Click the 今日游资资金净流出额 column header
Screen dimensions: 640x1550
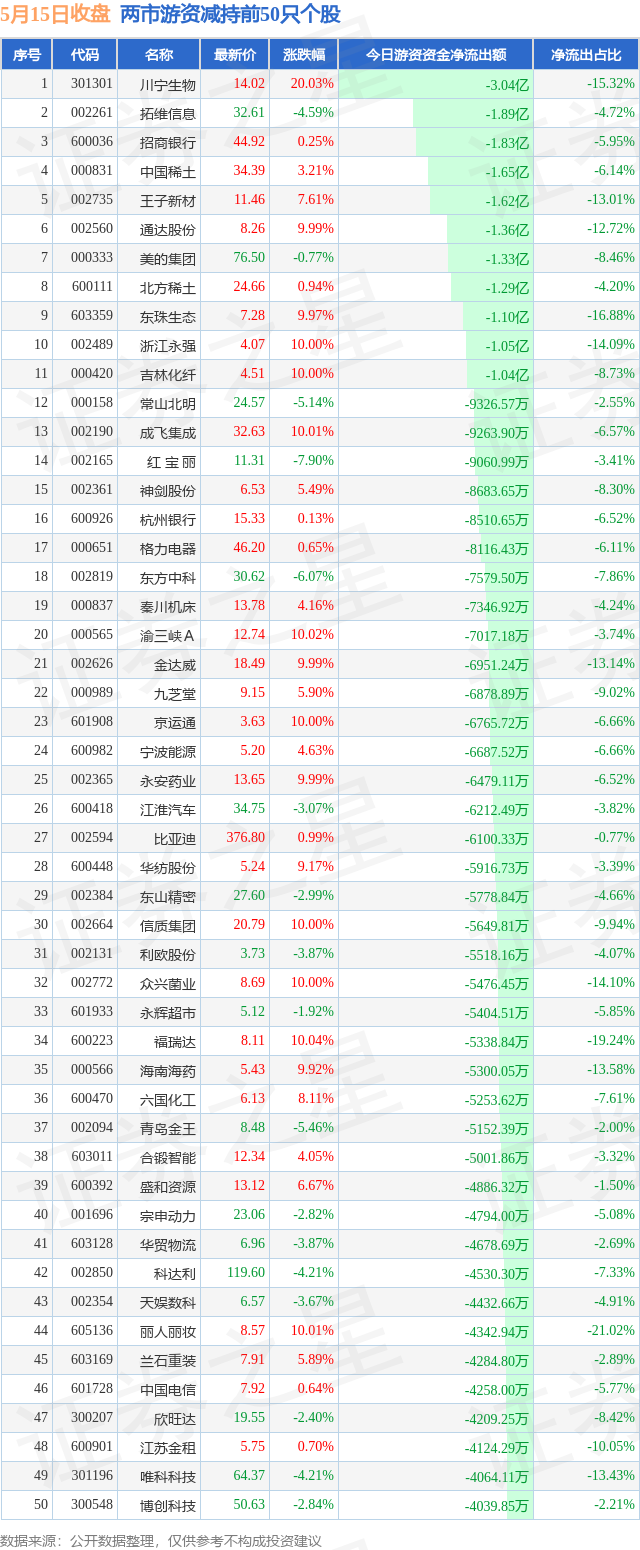click(x=436, y=55)
